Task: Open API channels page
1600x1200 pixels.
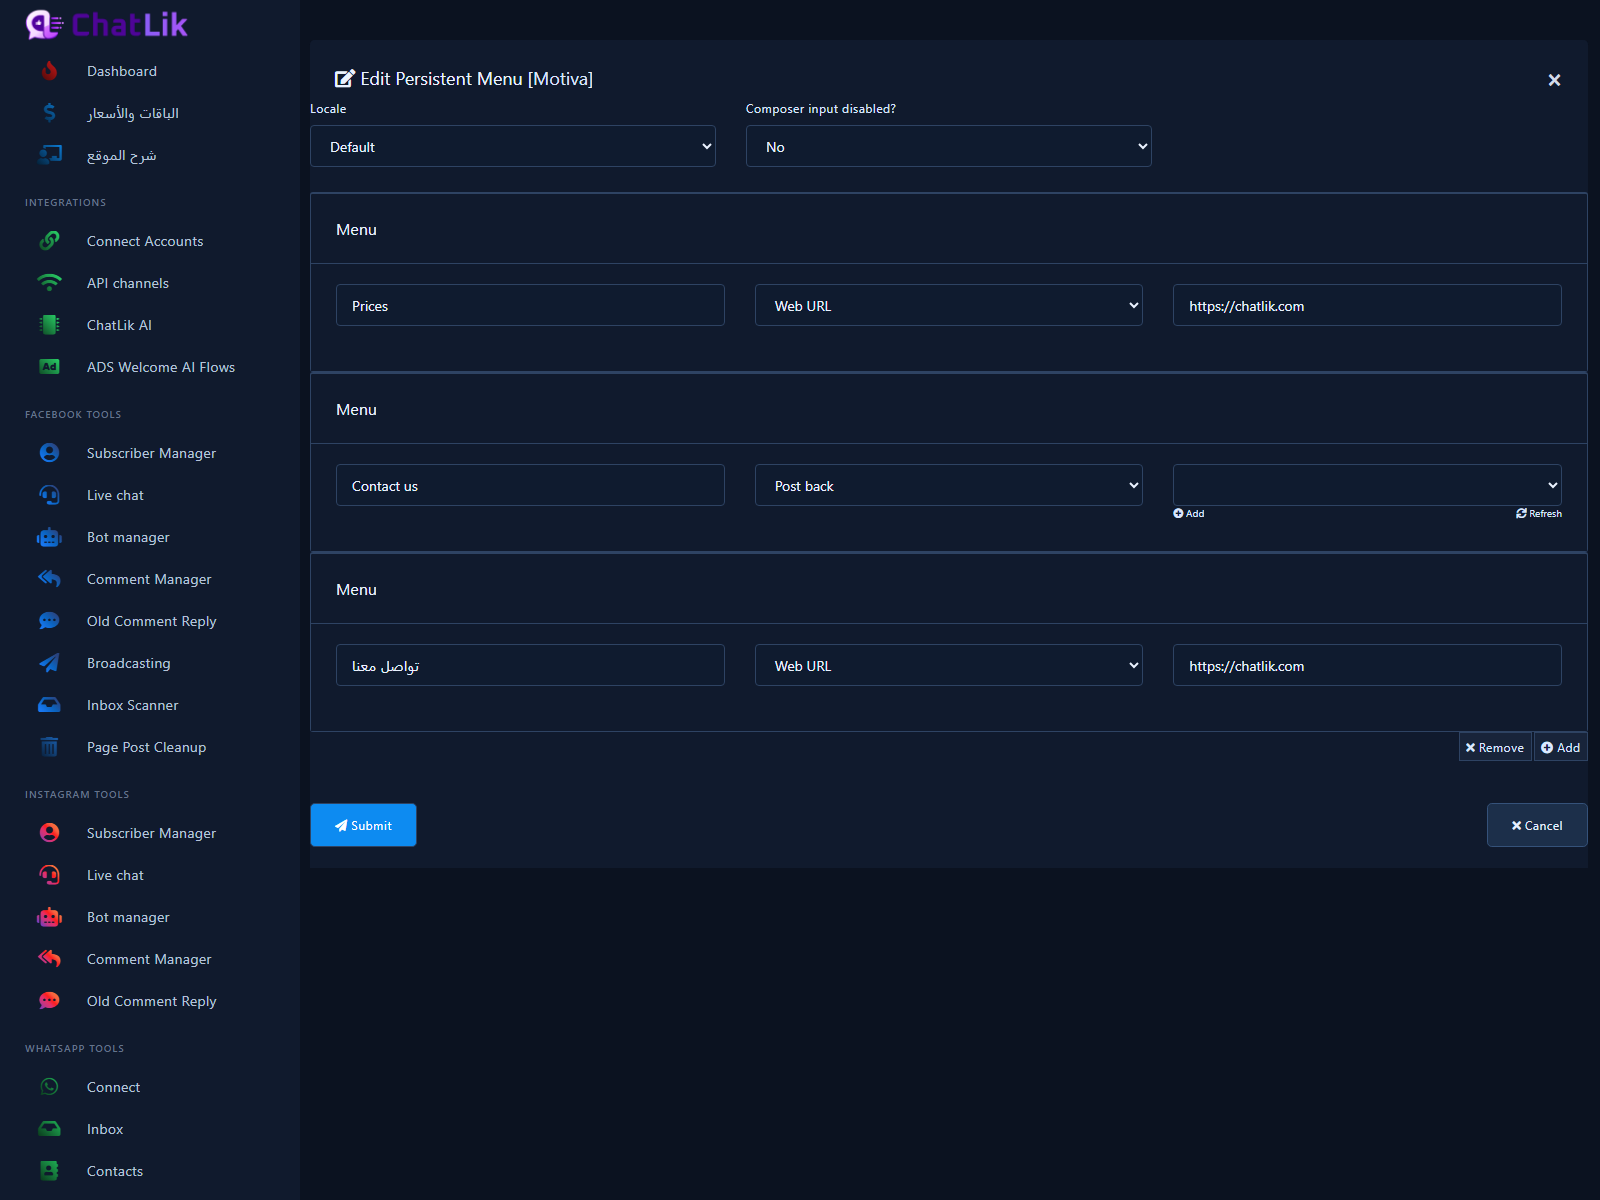Action: coord(128,283)
